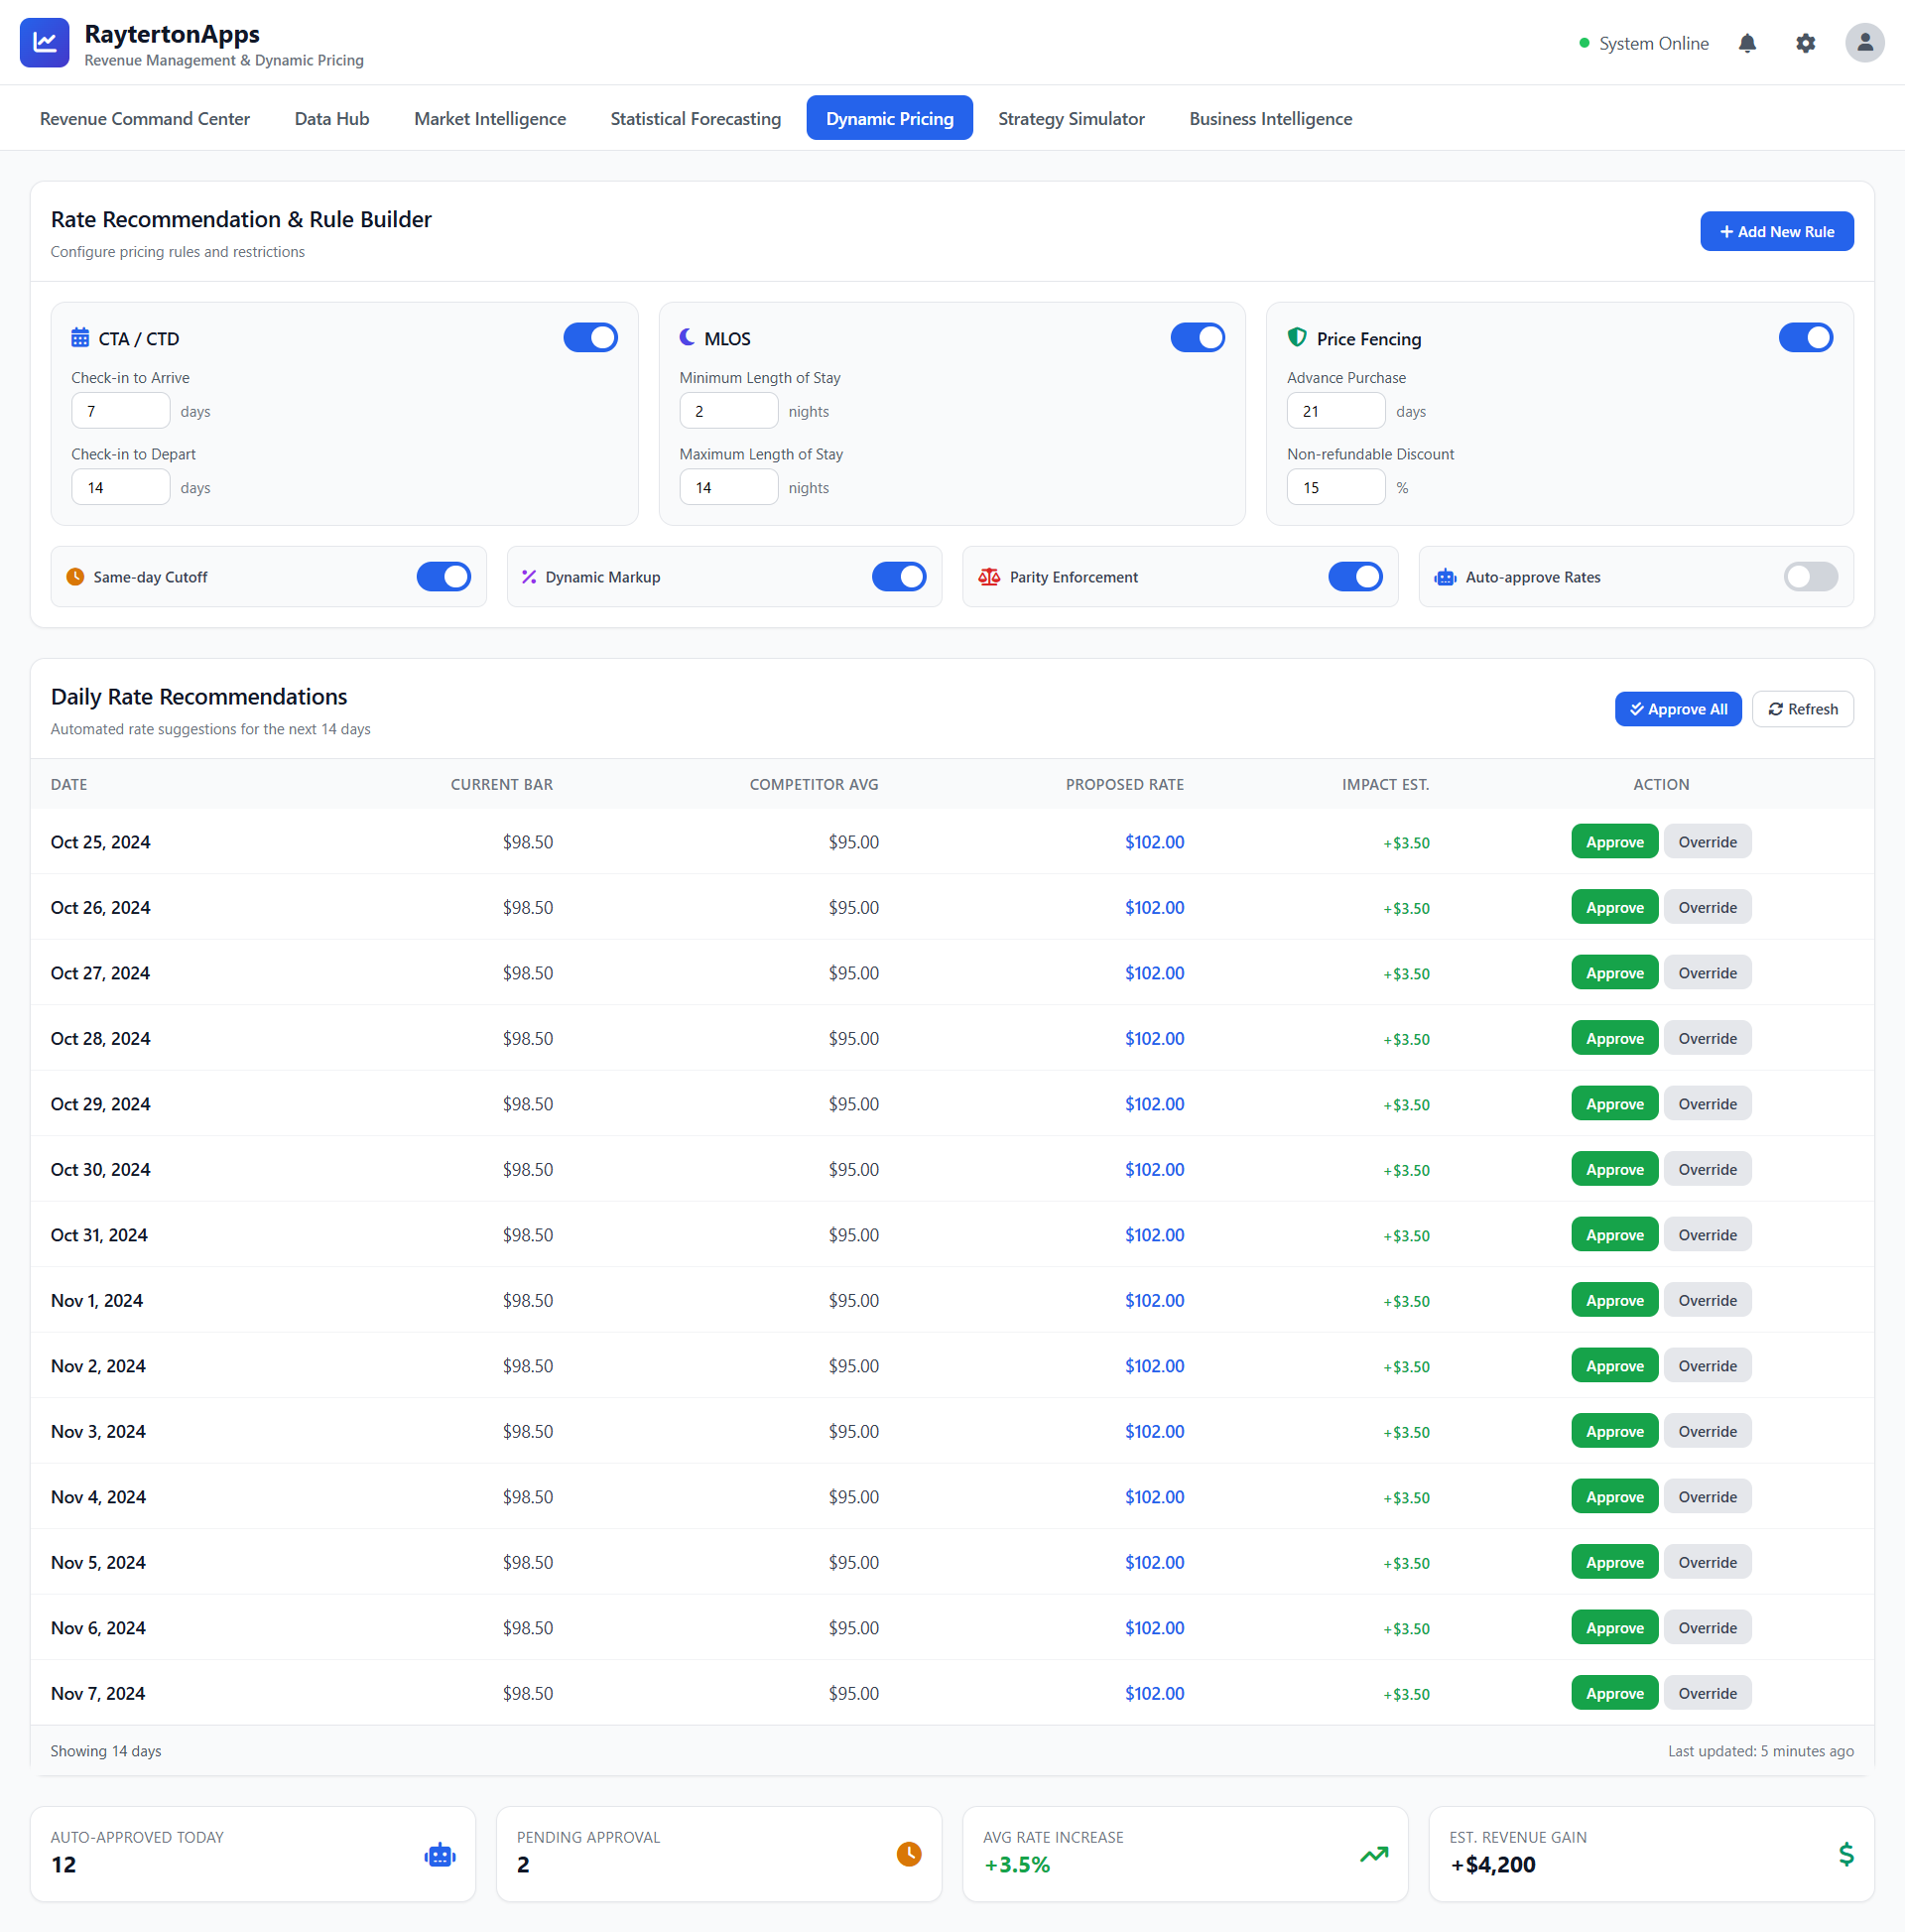The image size is (1905, 1932).
Task: Disable the Dynamic Markup toggle
Action: (899, 577)
